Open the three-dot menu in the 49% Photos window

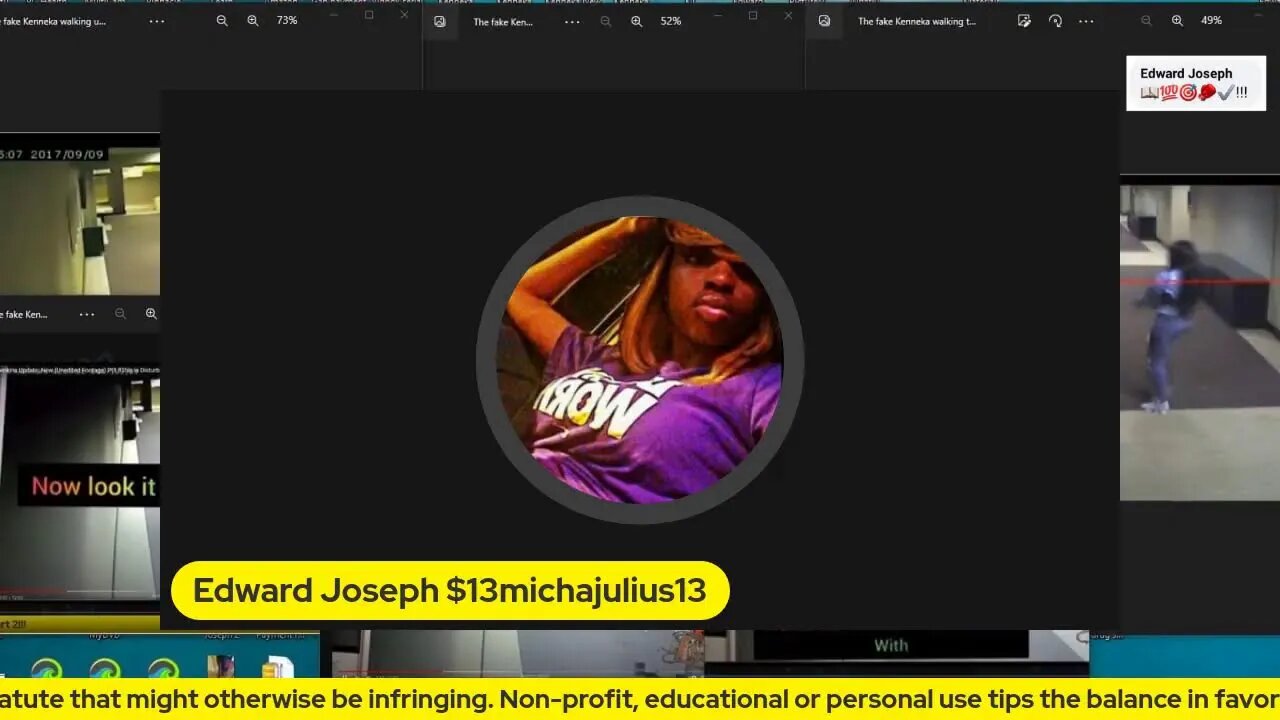tap(1086, 21)
